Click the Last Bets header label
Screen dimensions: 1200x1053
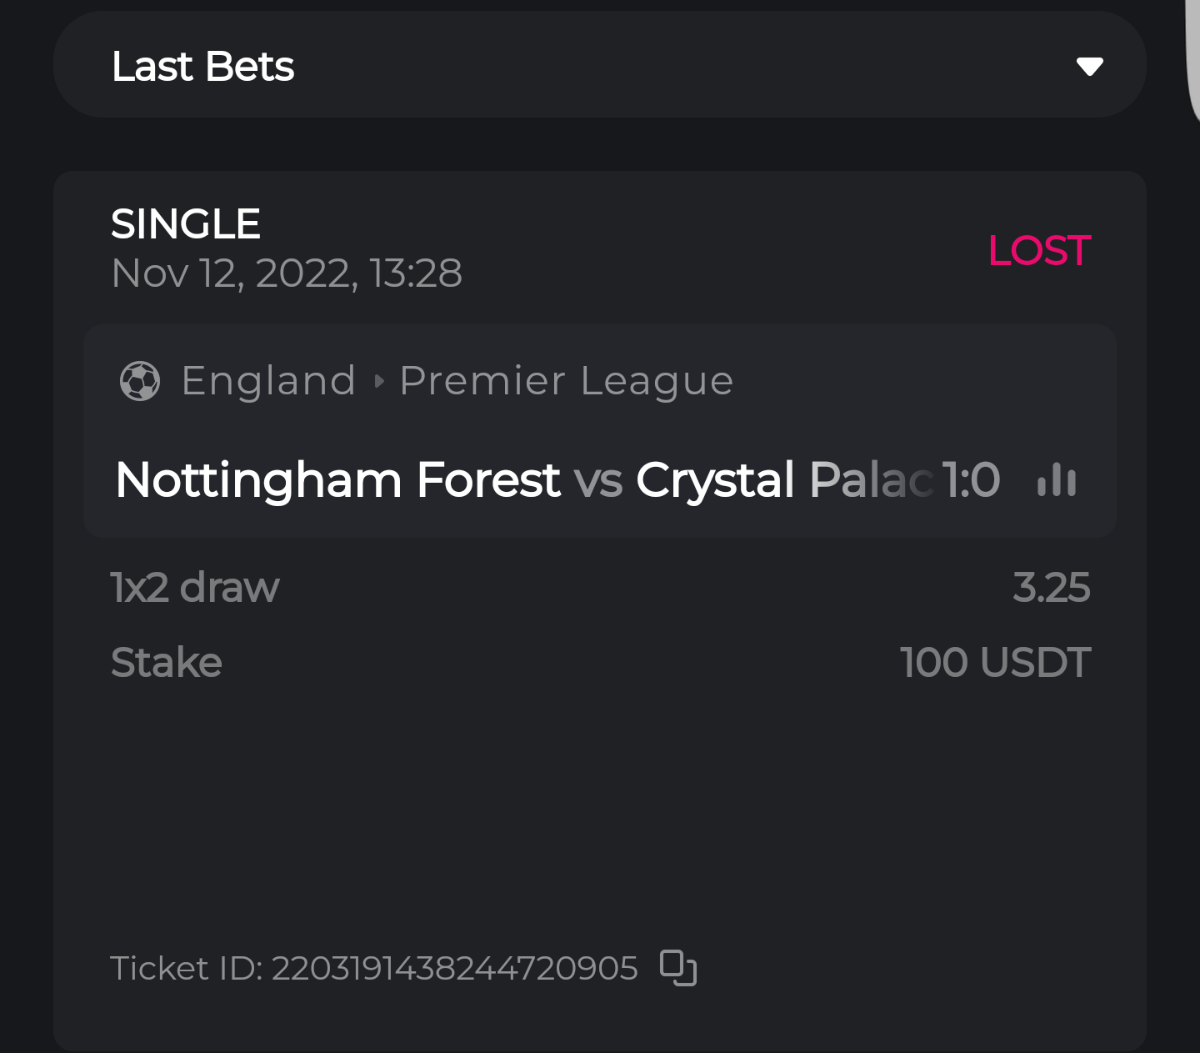pos(203,67)
